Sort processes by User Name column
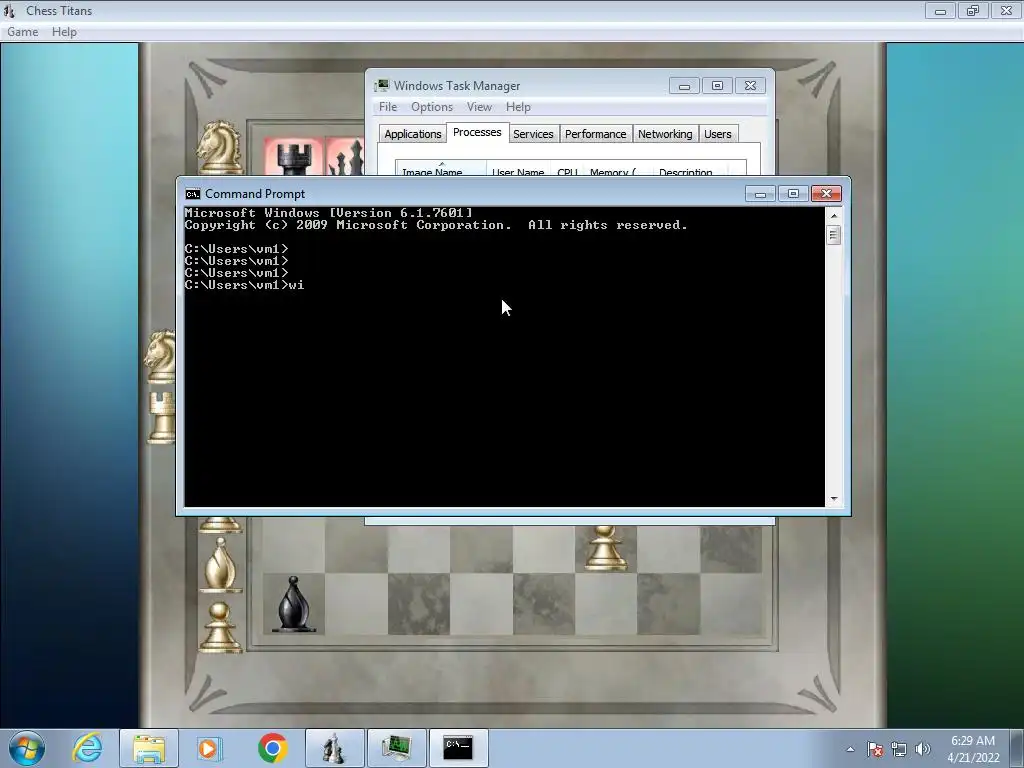This screenshot has width=1024, height=768. pos(519,168)
